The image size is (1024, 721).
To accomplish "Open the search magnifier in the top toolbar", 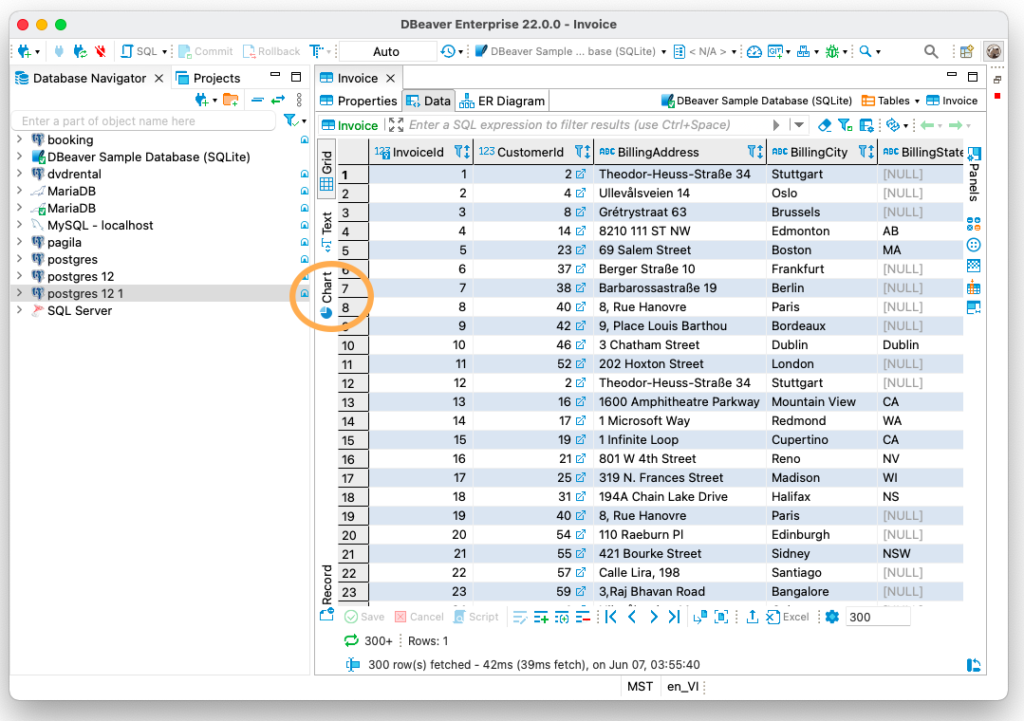I will click(931, 51).
